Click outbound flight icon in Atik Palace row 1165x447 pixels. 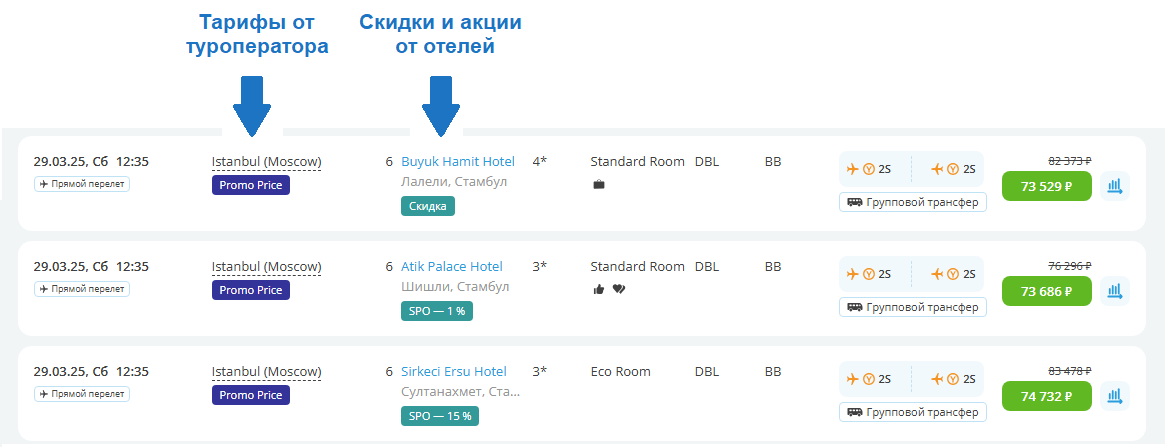(x=852, y=274)
